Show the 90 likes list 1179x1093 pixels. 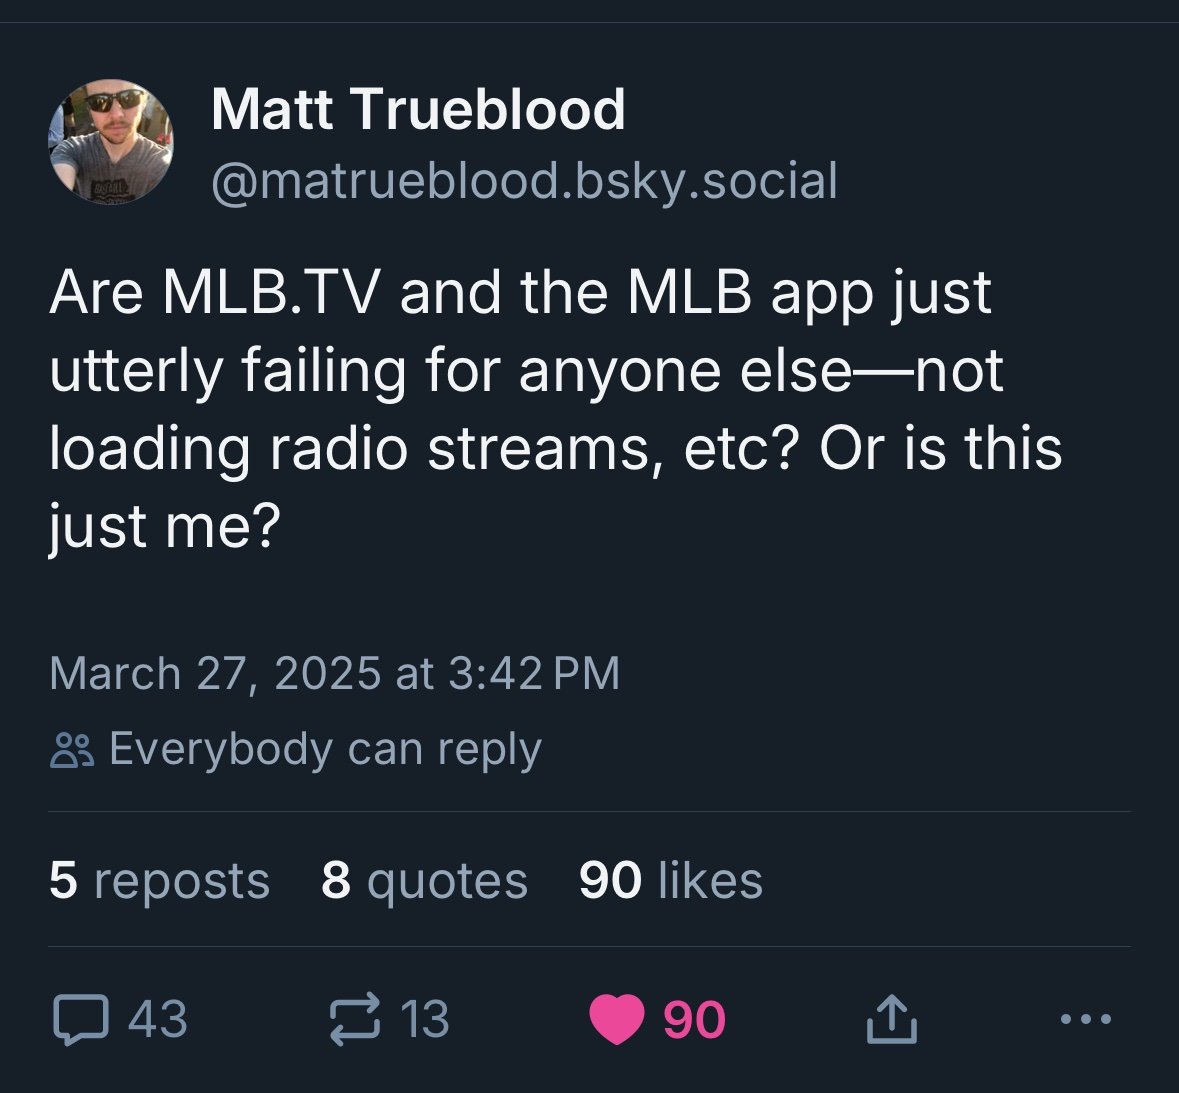(x=670, y=881)
